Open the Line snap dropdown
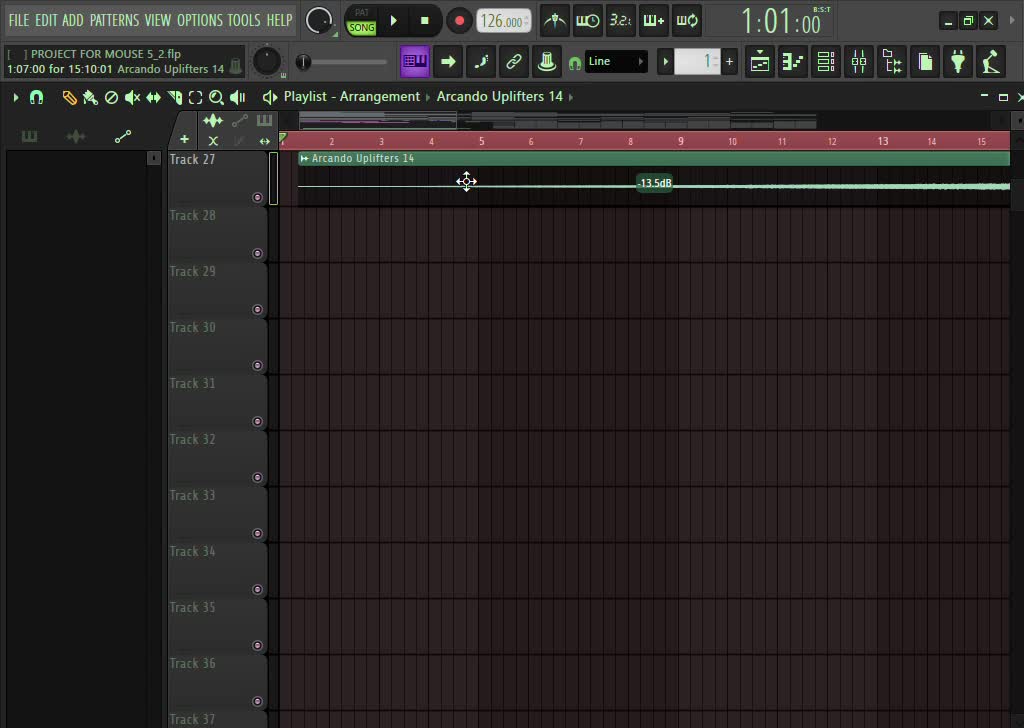 point(614,62)
